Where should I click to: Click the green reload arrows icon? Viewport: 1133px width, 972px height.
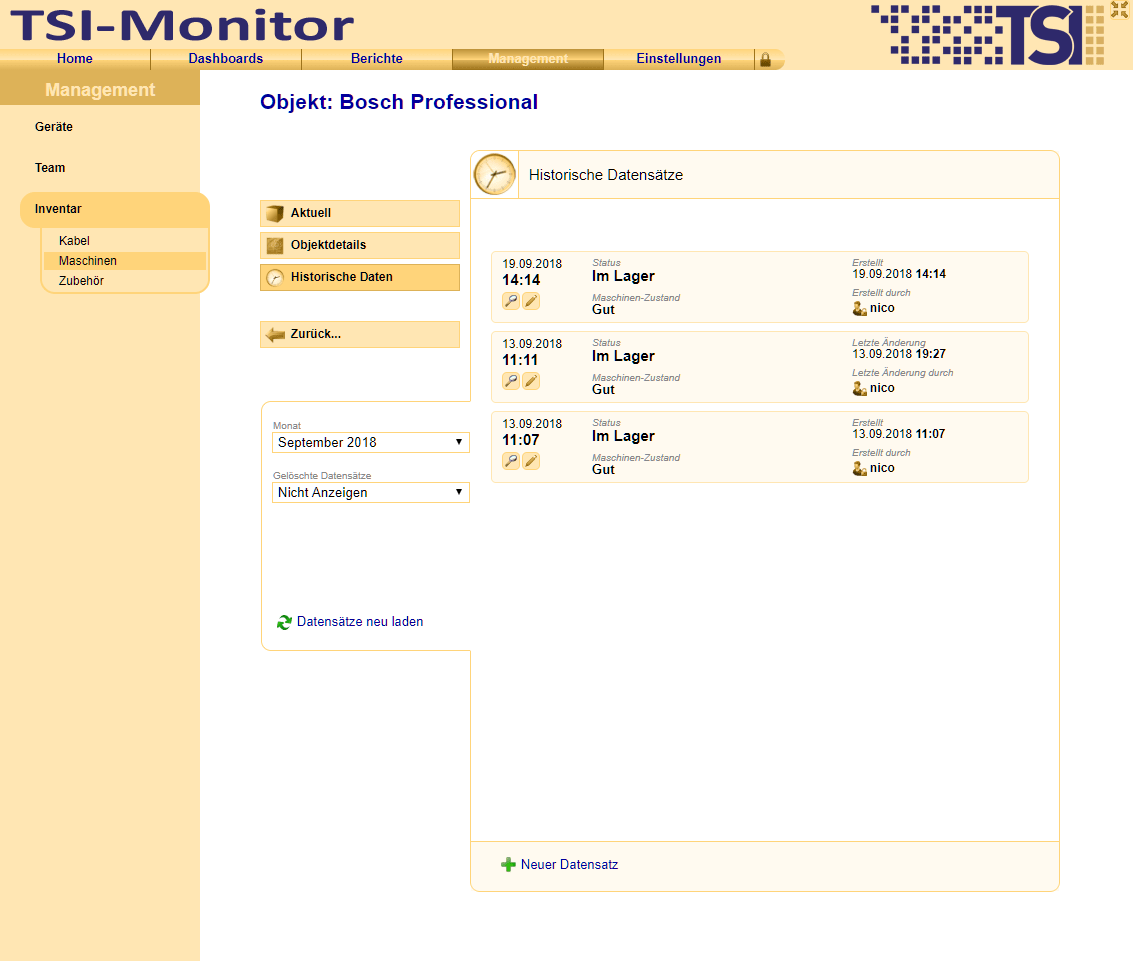pos(284,622)
